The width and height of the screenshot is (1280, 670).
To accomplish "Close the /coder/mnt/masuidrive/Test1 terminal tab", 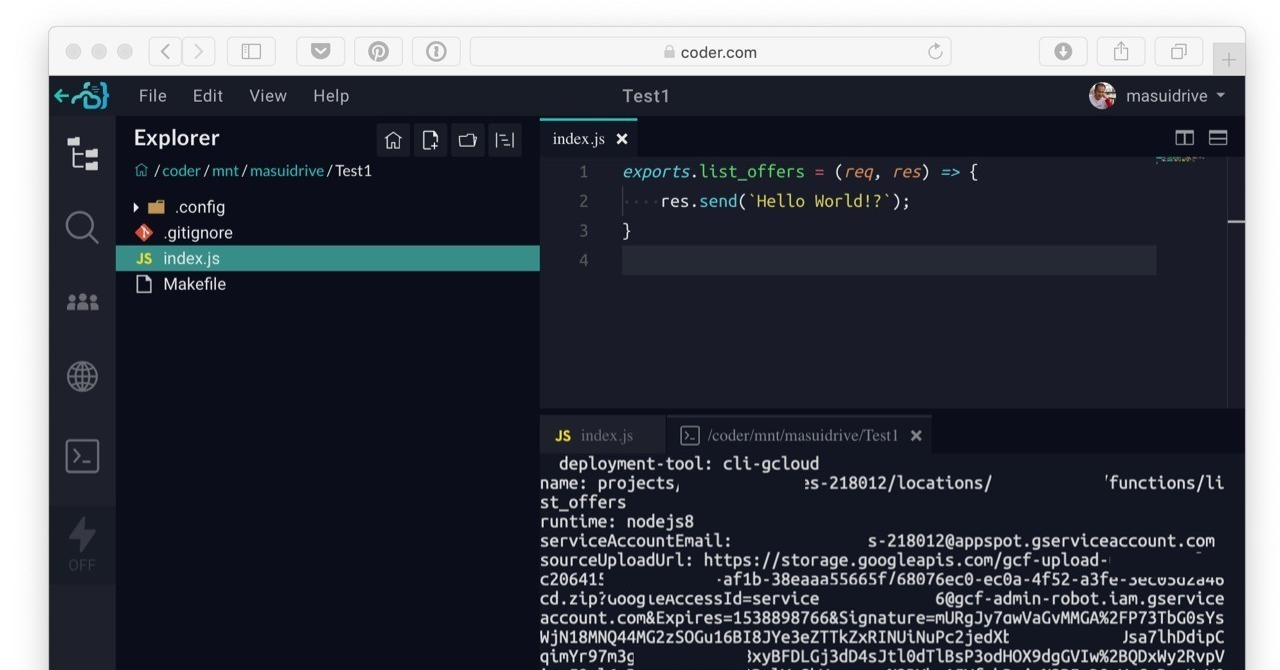I will (x=915, y=436).
